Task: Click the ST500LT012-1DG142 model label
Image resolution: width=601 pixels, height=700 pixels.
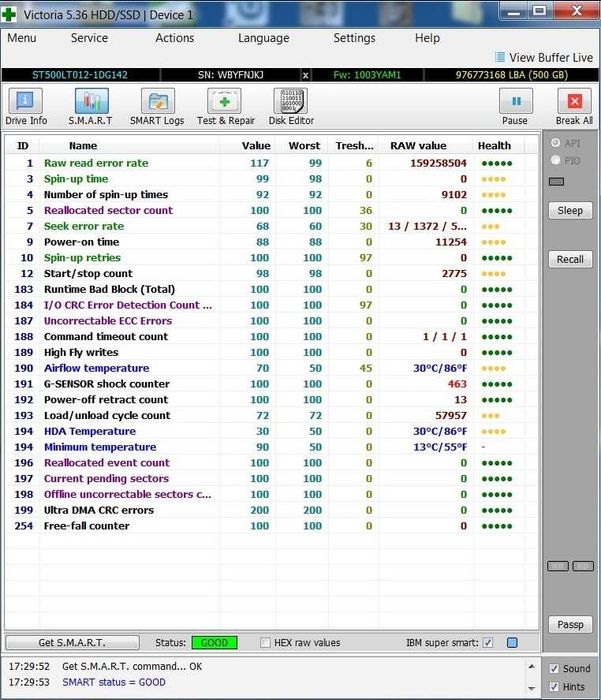Action: tap(80, 75)
